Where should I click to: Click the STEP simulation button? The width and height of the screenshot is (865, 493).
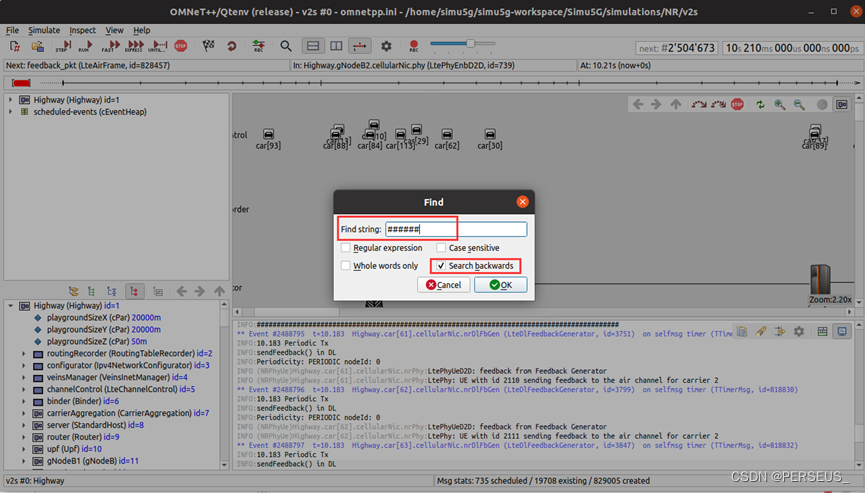(x=63, y=46)
